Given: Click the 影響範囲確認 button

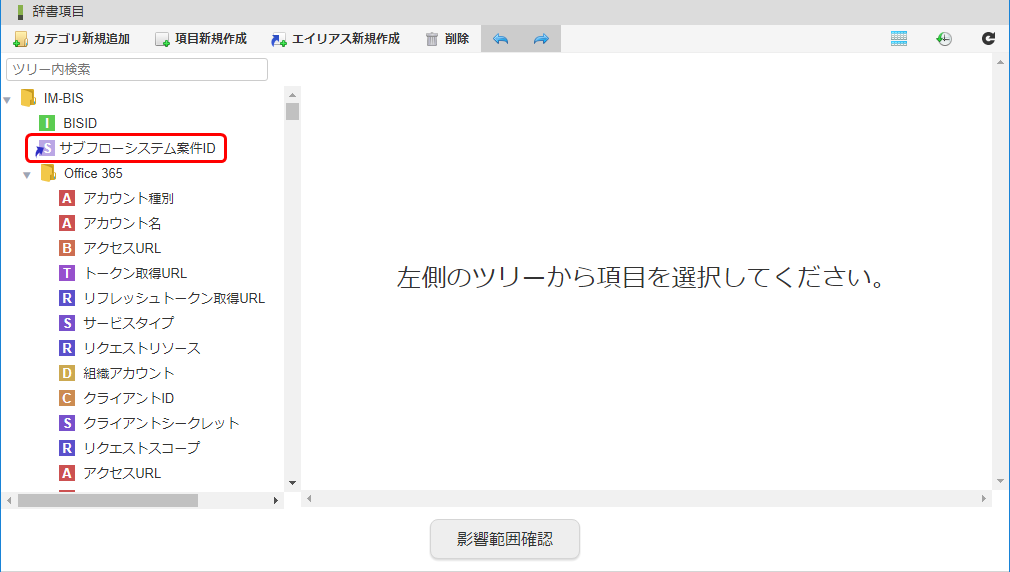Looking at the screenshot, I should [505, 539].
